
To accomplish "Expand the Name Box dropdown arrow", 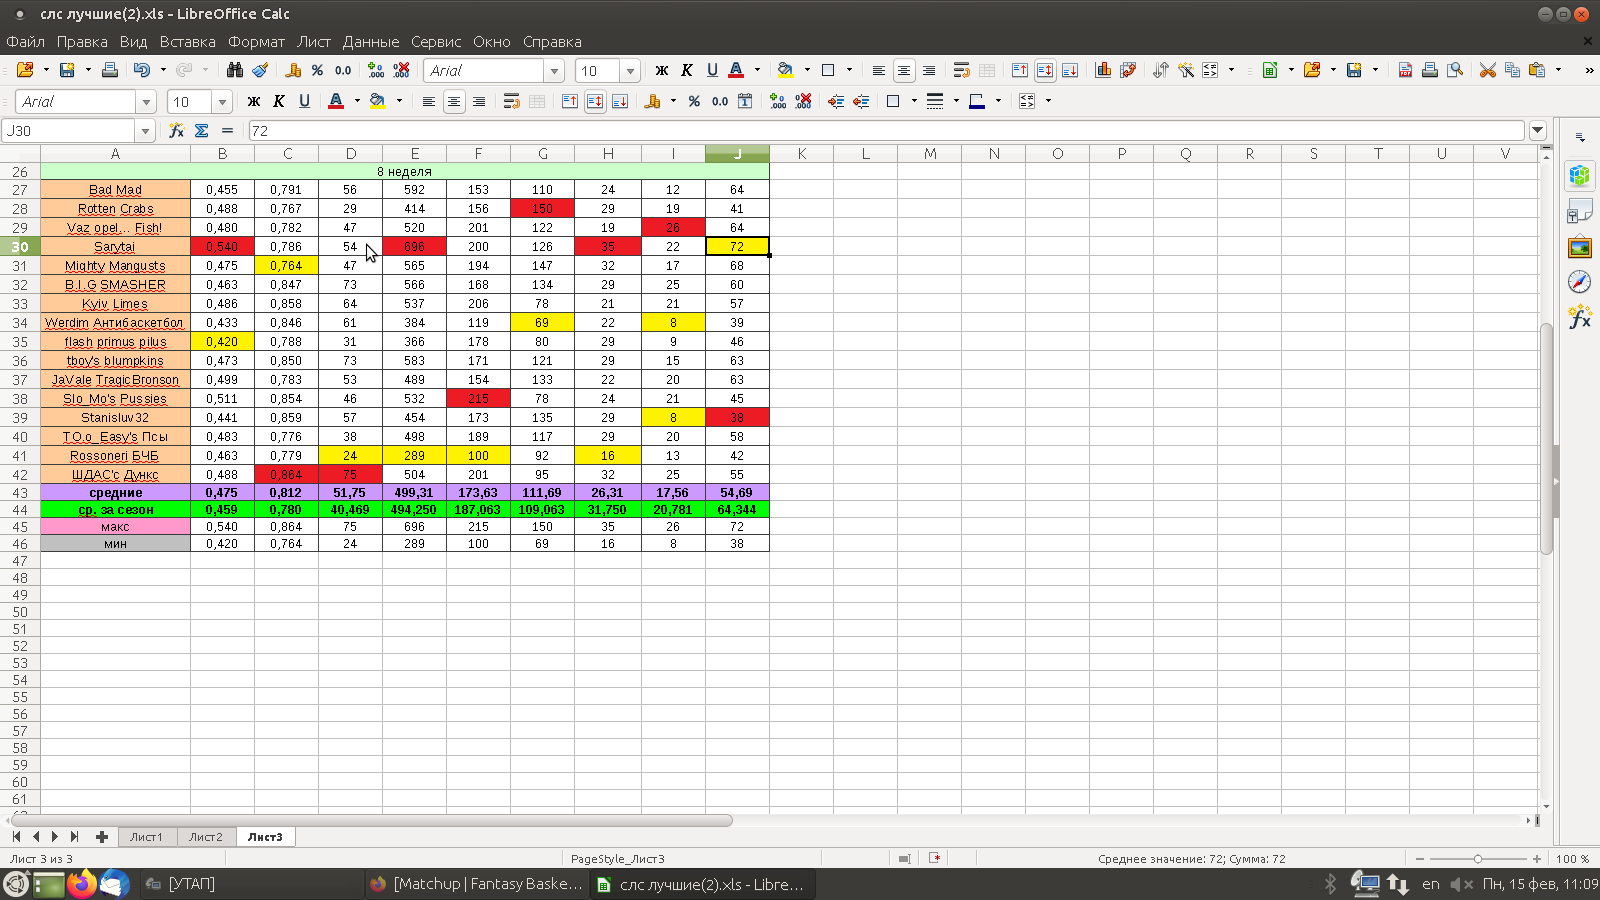I will click(x=145, y=131).
